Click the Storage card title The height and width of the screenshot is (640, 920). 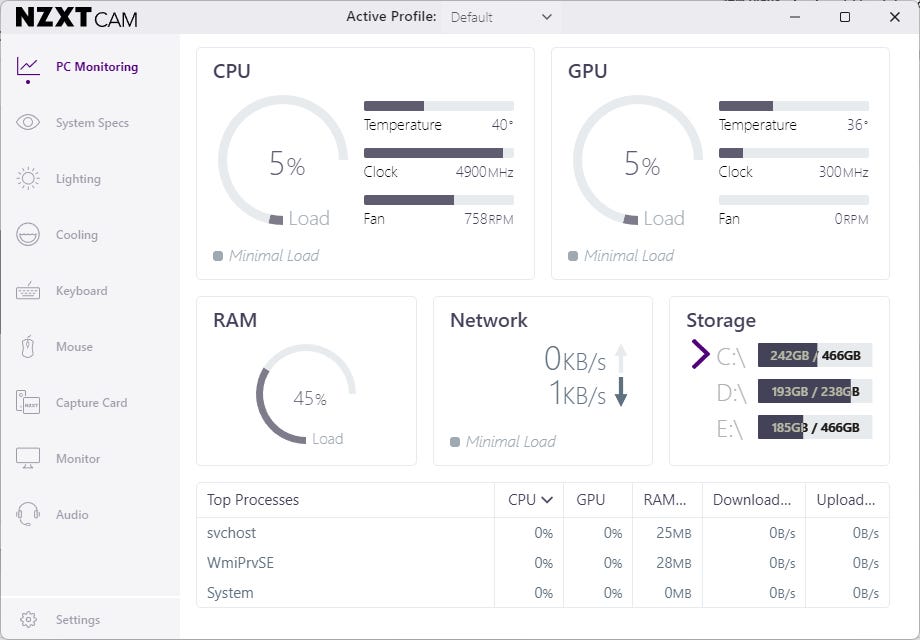(x=721, y=321)
